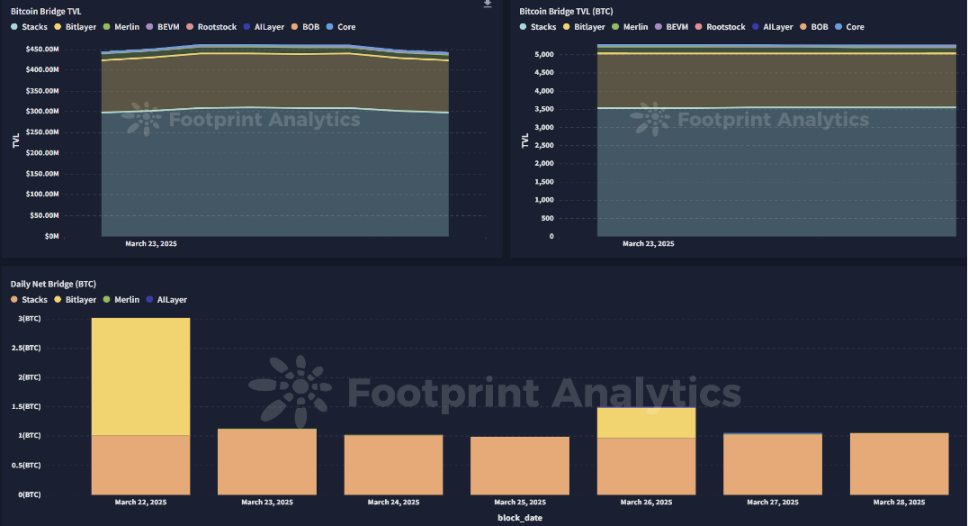968x526 pixels.
Task: Click the yellow Bitlayer segment on March 26 bar
Action: [x=646, y=422]
